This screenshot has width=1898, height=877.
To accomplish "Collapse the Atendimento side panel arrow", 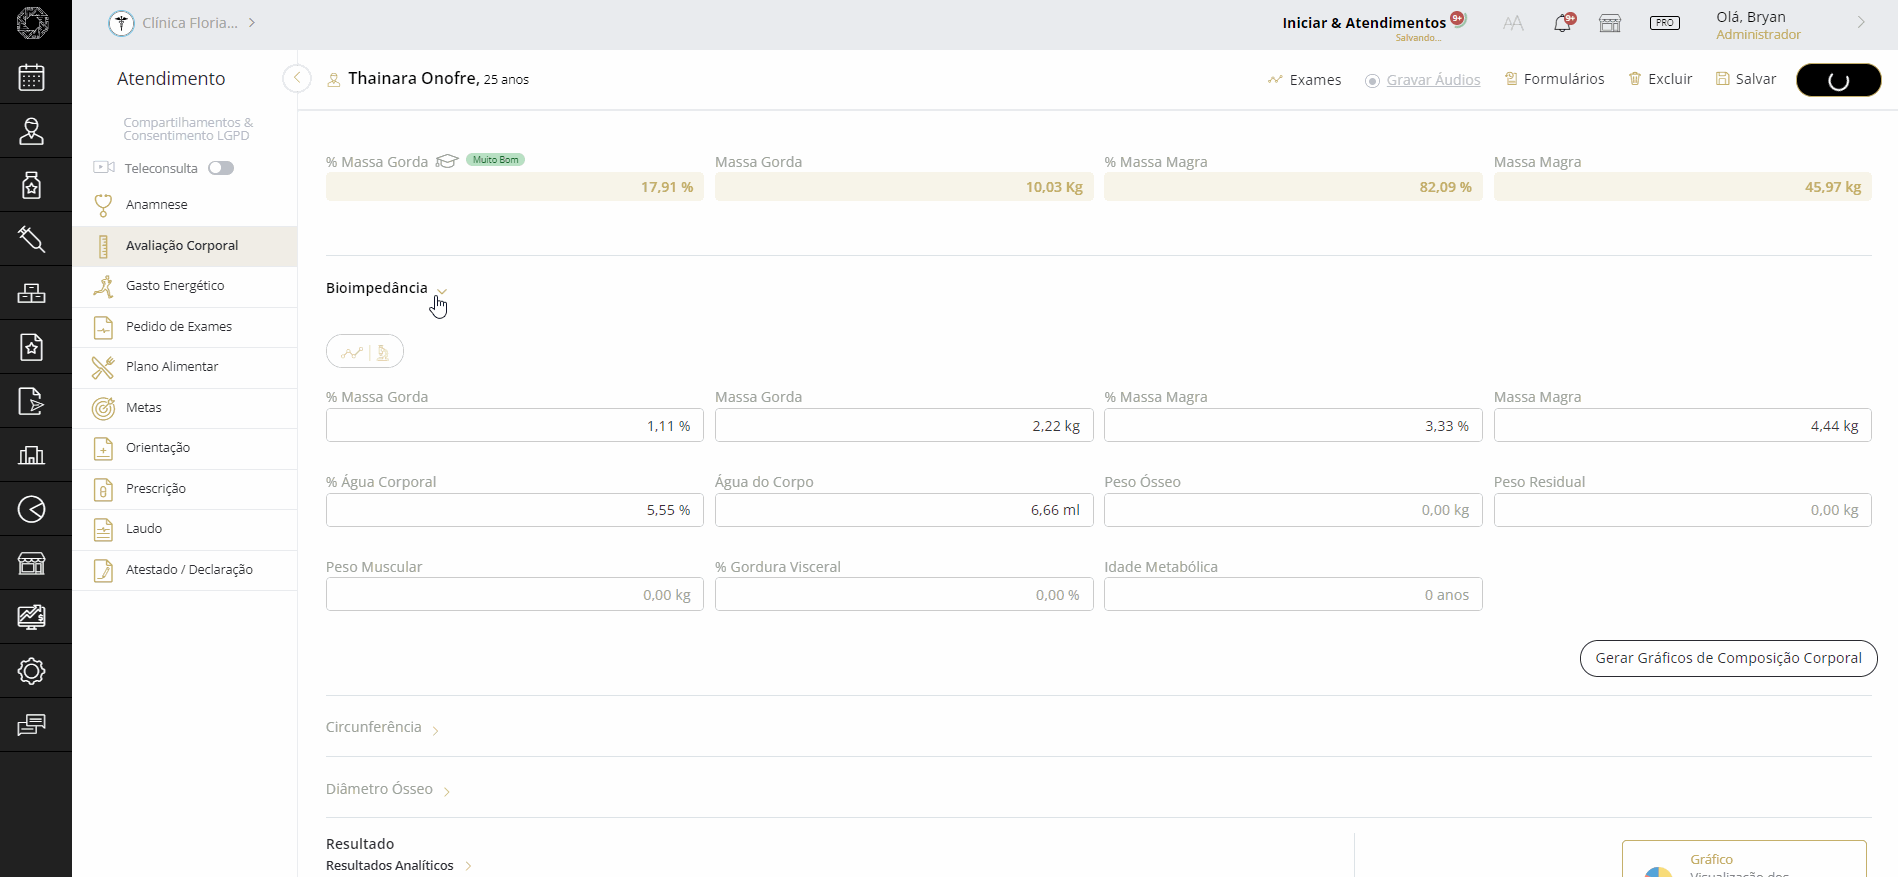I will click(297, 78).
